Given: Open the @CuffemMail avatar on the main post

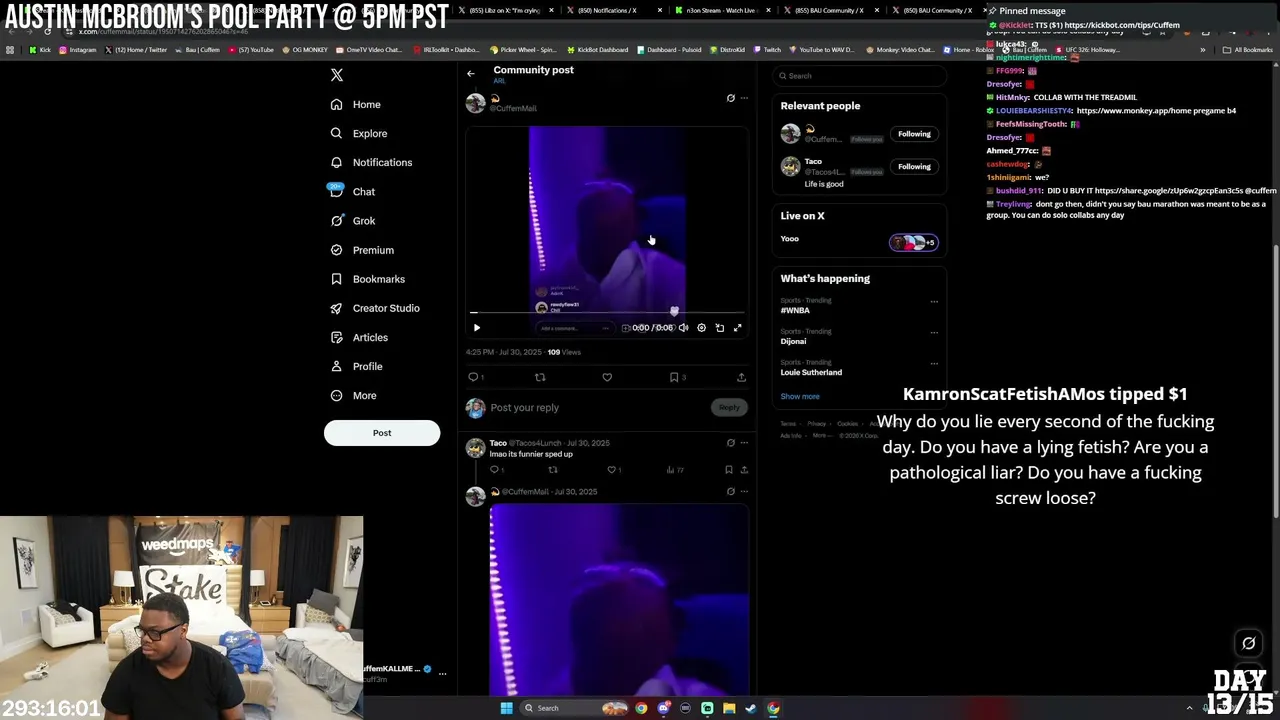Looking at the screenshot, I should pos(476,102).
